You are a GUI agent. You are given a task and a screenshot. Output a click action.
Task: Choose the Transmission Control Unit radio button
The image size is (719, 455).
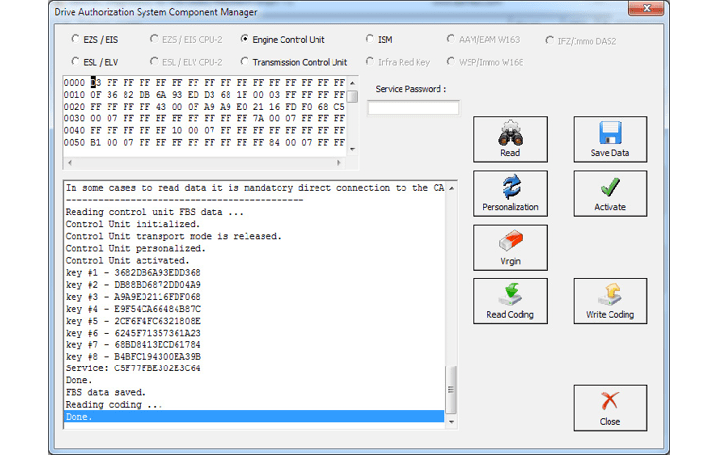(x=245, y=62)
